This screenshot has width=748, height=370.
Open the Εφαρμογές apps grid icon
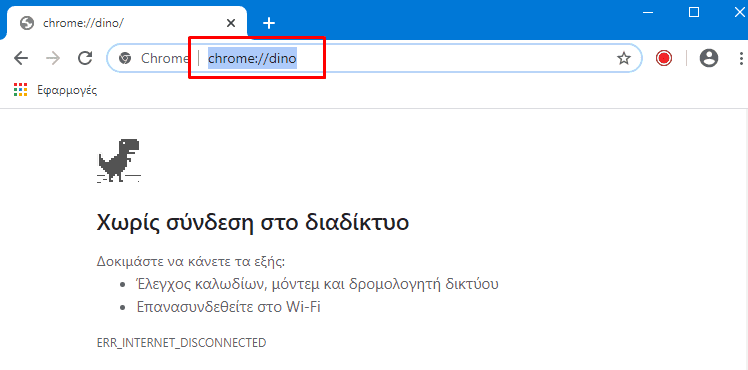(21, 90)
